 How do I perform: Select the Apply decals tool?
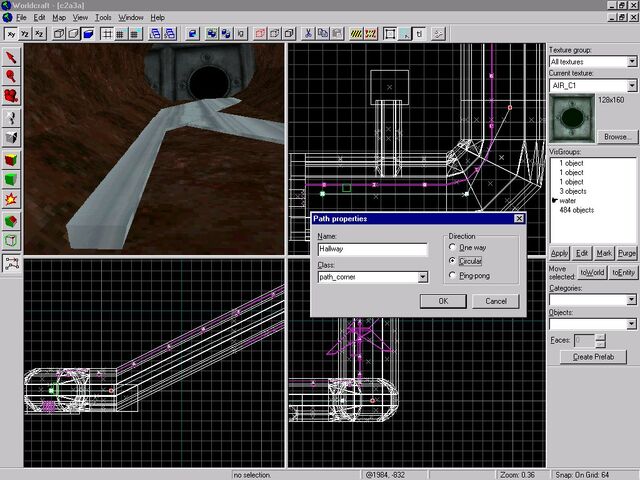11,199
